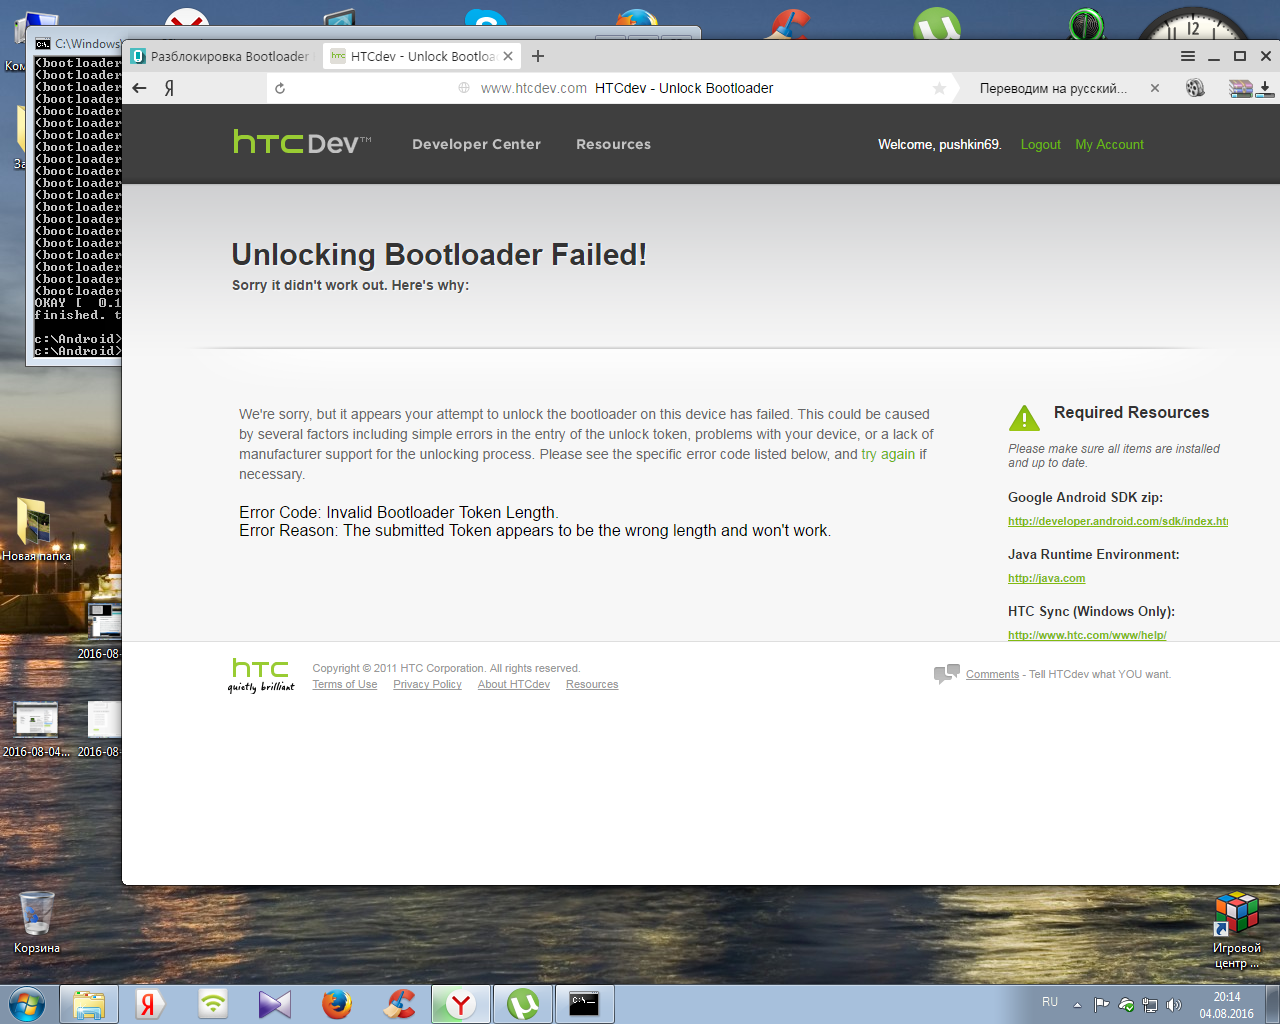
Task: Select the HTCdev - Unlock Bootloader tab
Action: tap(421, 56)
